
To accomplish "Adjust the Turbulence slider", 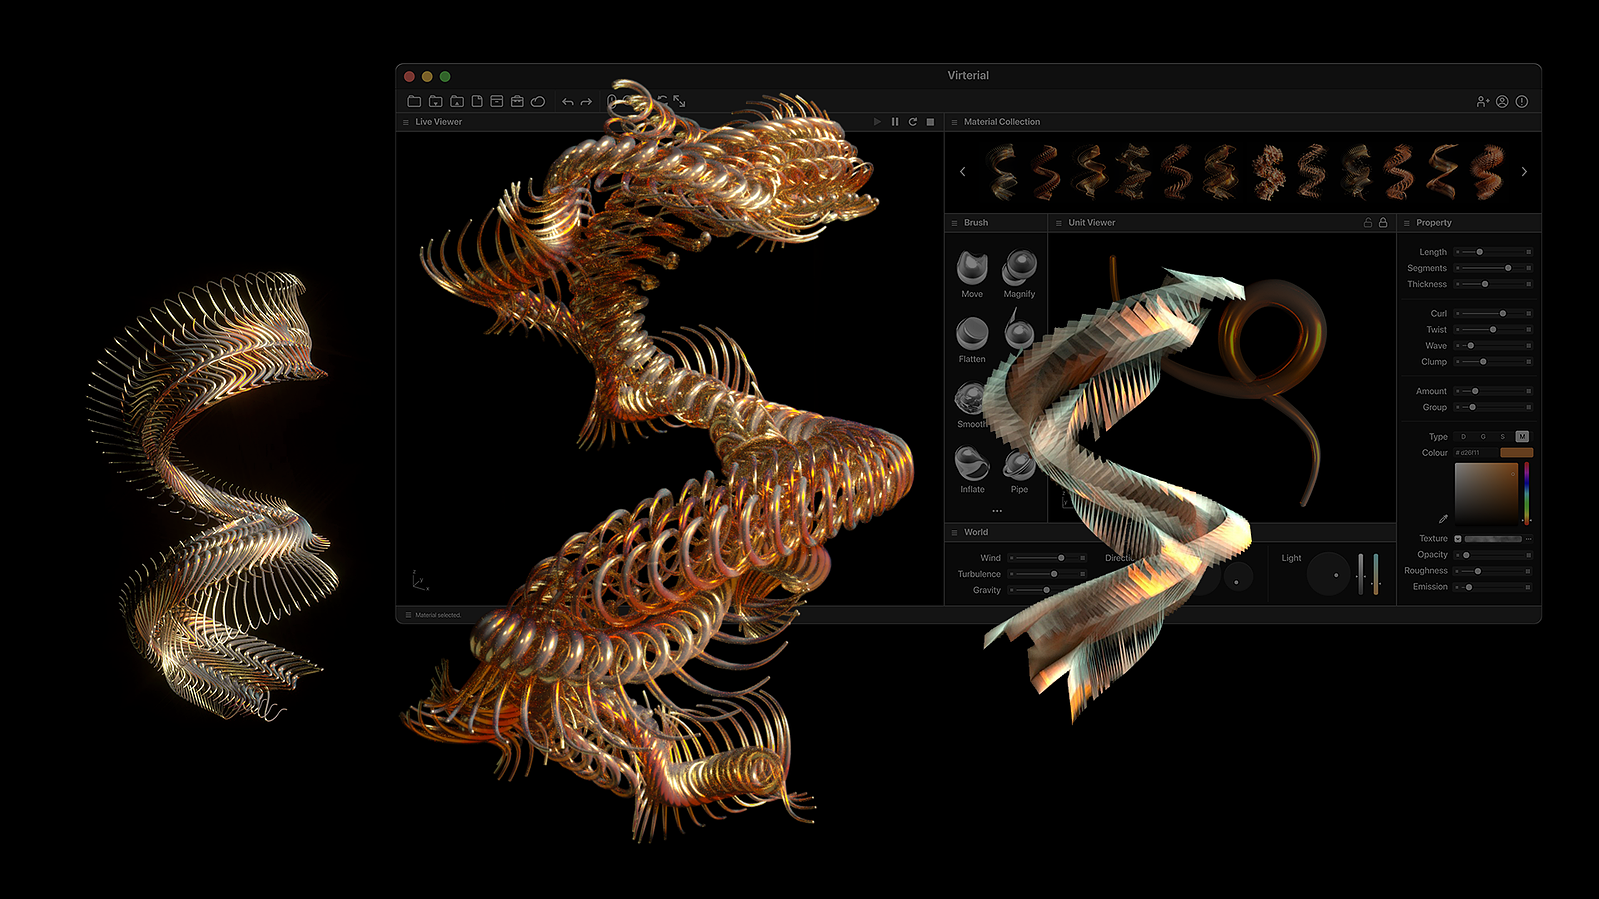I will (x=1048, y=574).
